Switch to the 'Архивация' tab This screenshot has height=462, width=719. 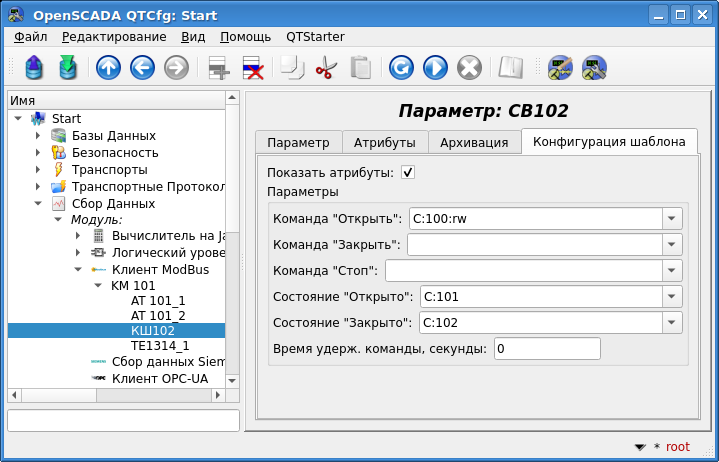pyautogui.click(x=474, y=142)
